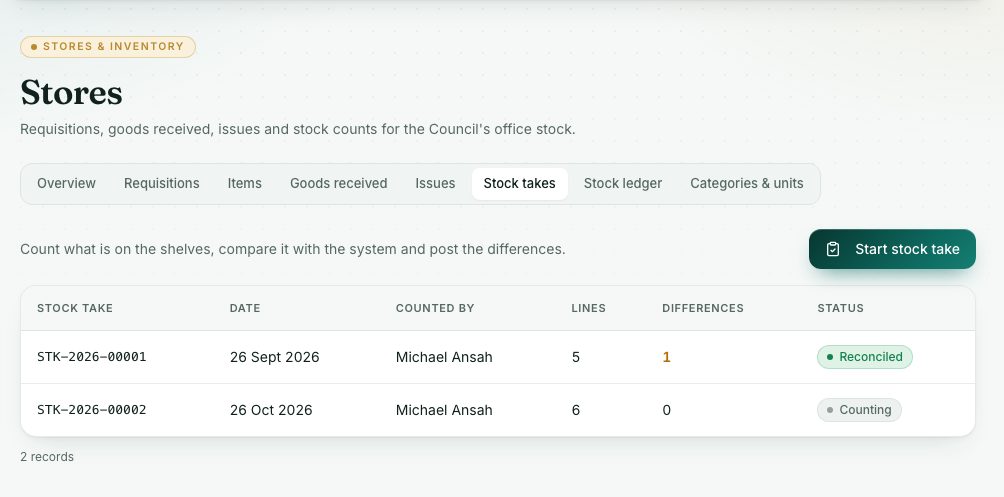Click the 2 records count text
Viewport: 1004px width, 497px height.
(x=47, y=457)
